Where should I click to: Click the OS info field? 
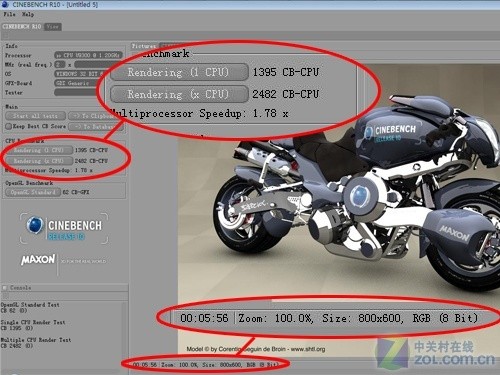click(79, 74)
